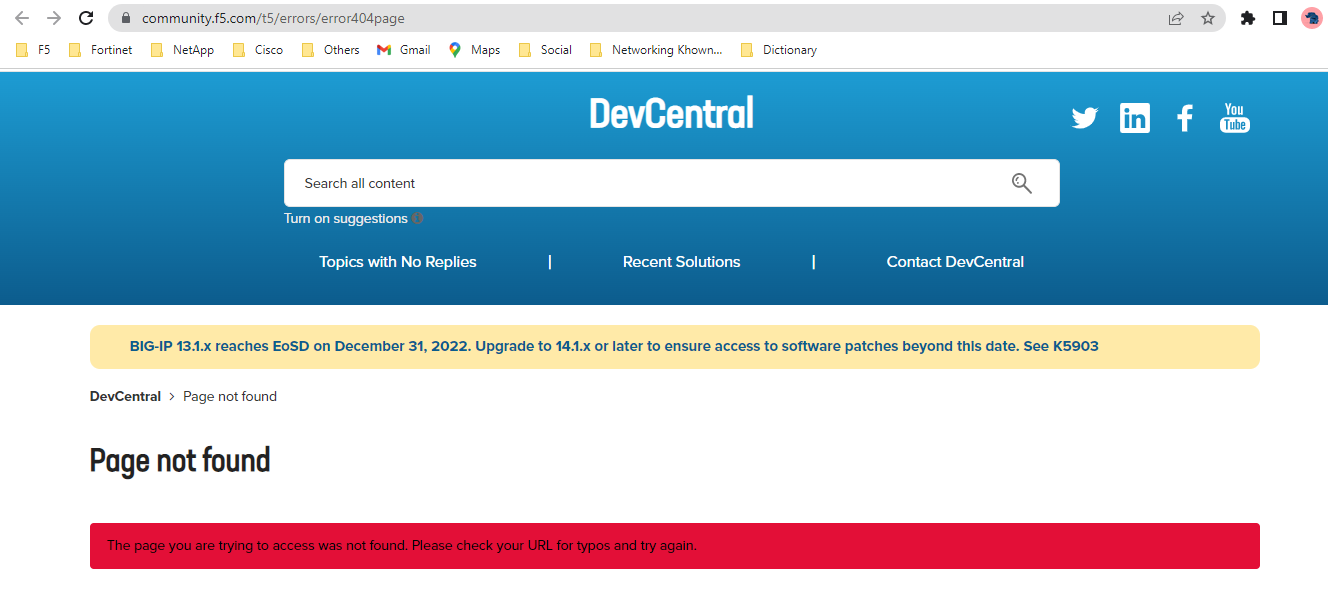Open the Extensions puzzle icon
Image resolution: width=1328 pixels, height=594 pixels.
(x=1247, y=18)
